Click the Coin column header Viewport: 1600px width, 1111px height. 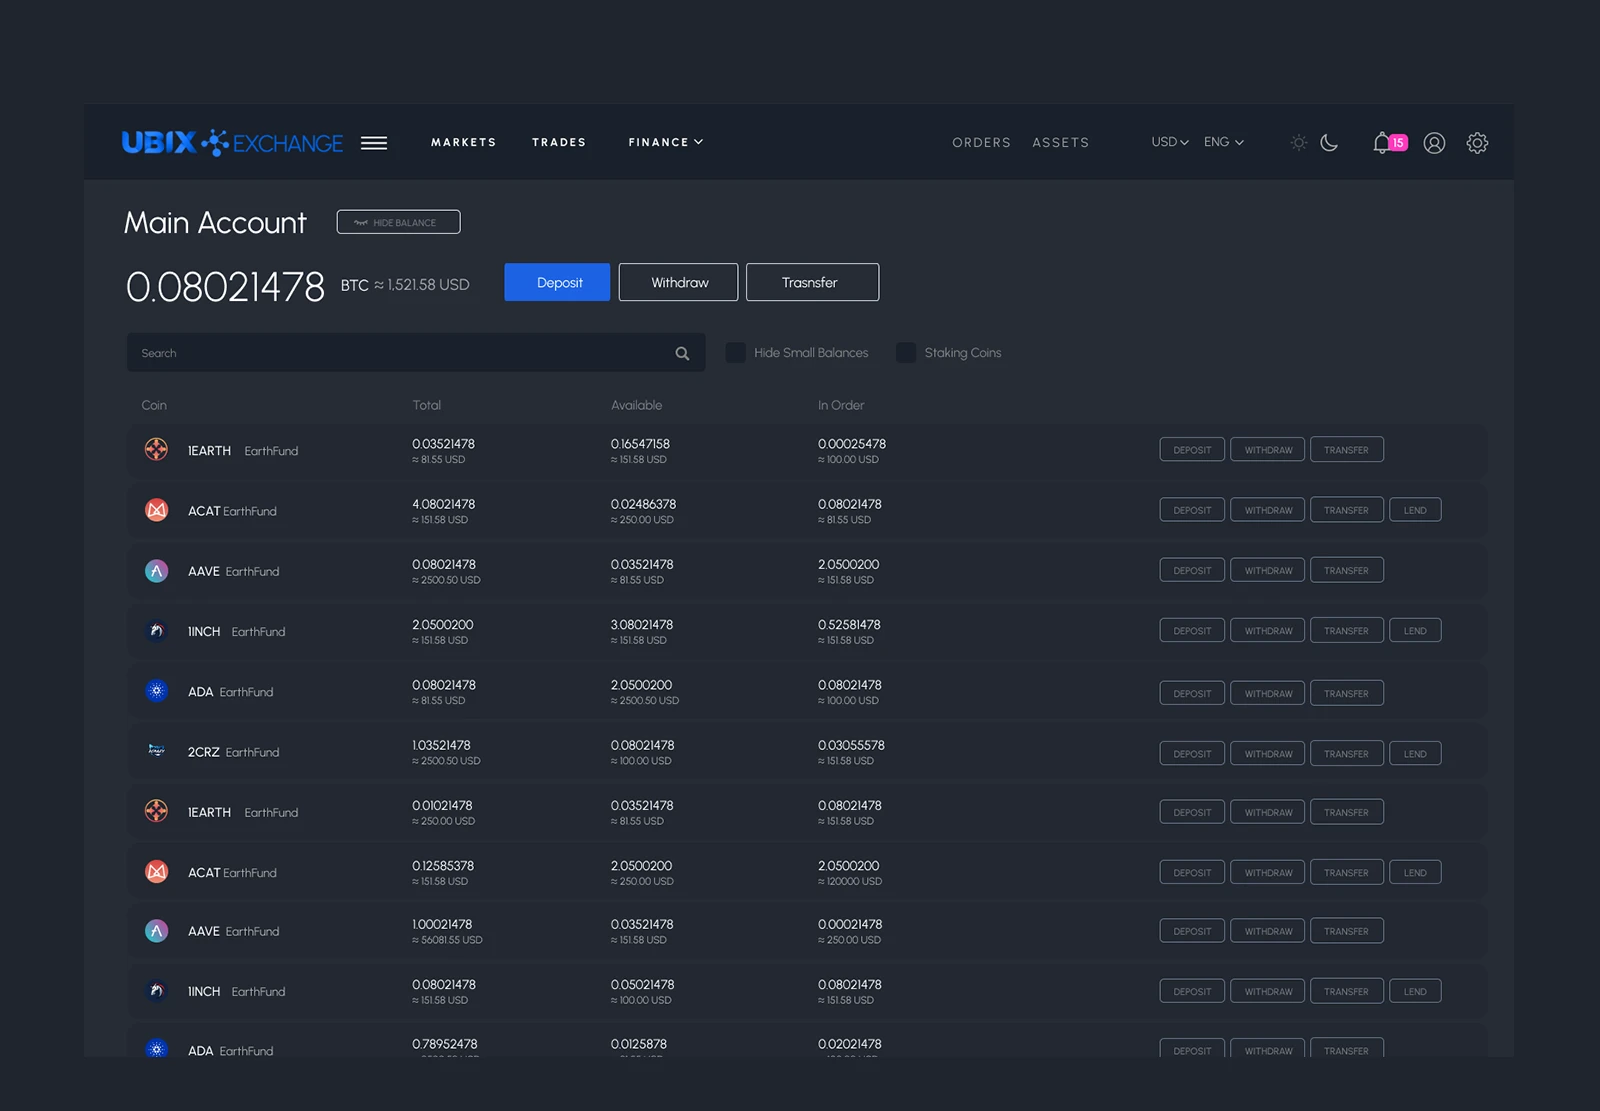pos(154,405)
